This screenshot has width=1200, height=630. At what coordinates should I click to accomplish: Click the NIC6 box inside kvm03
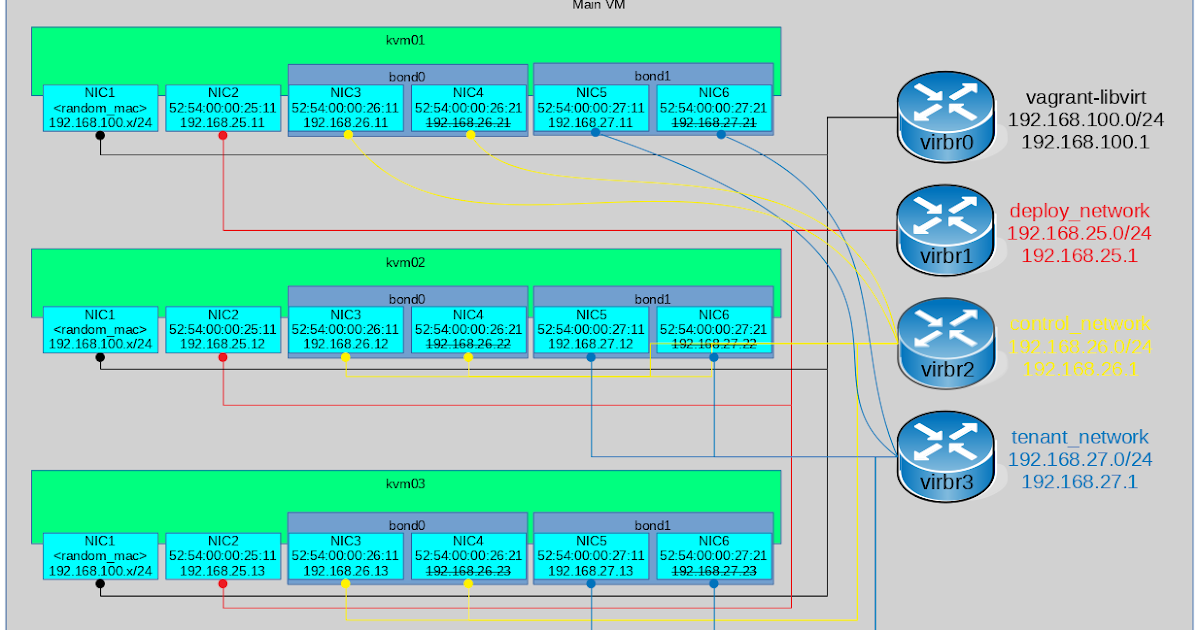(x=715, y=555)
